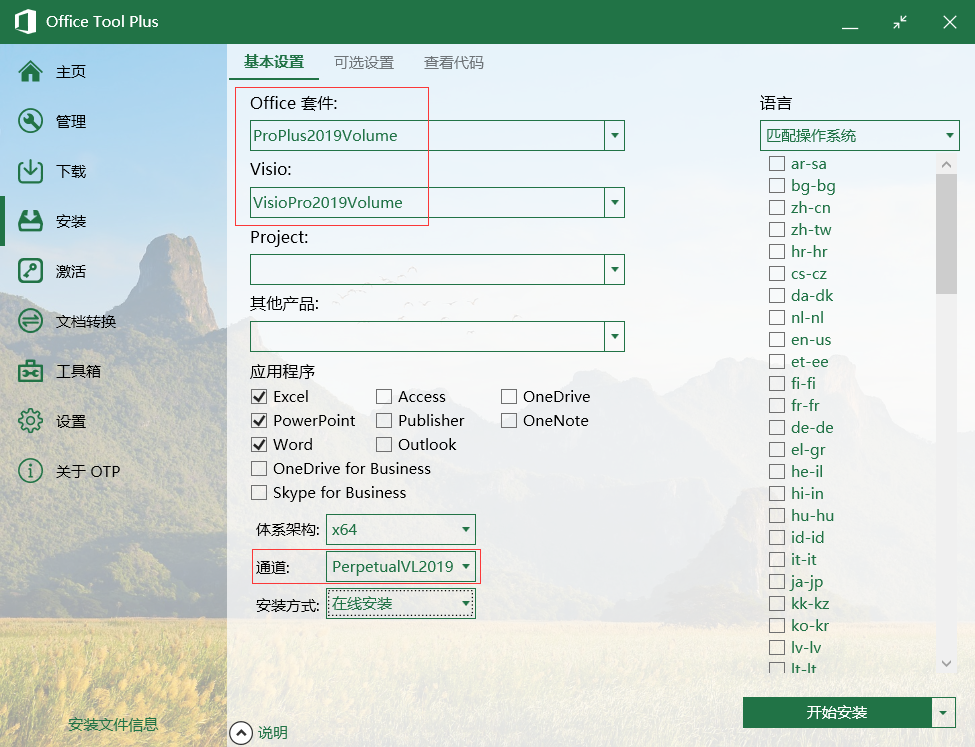Open the wrench icon for 管理
The image size is (975, 747).
pos(30,122)
